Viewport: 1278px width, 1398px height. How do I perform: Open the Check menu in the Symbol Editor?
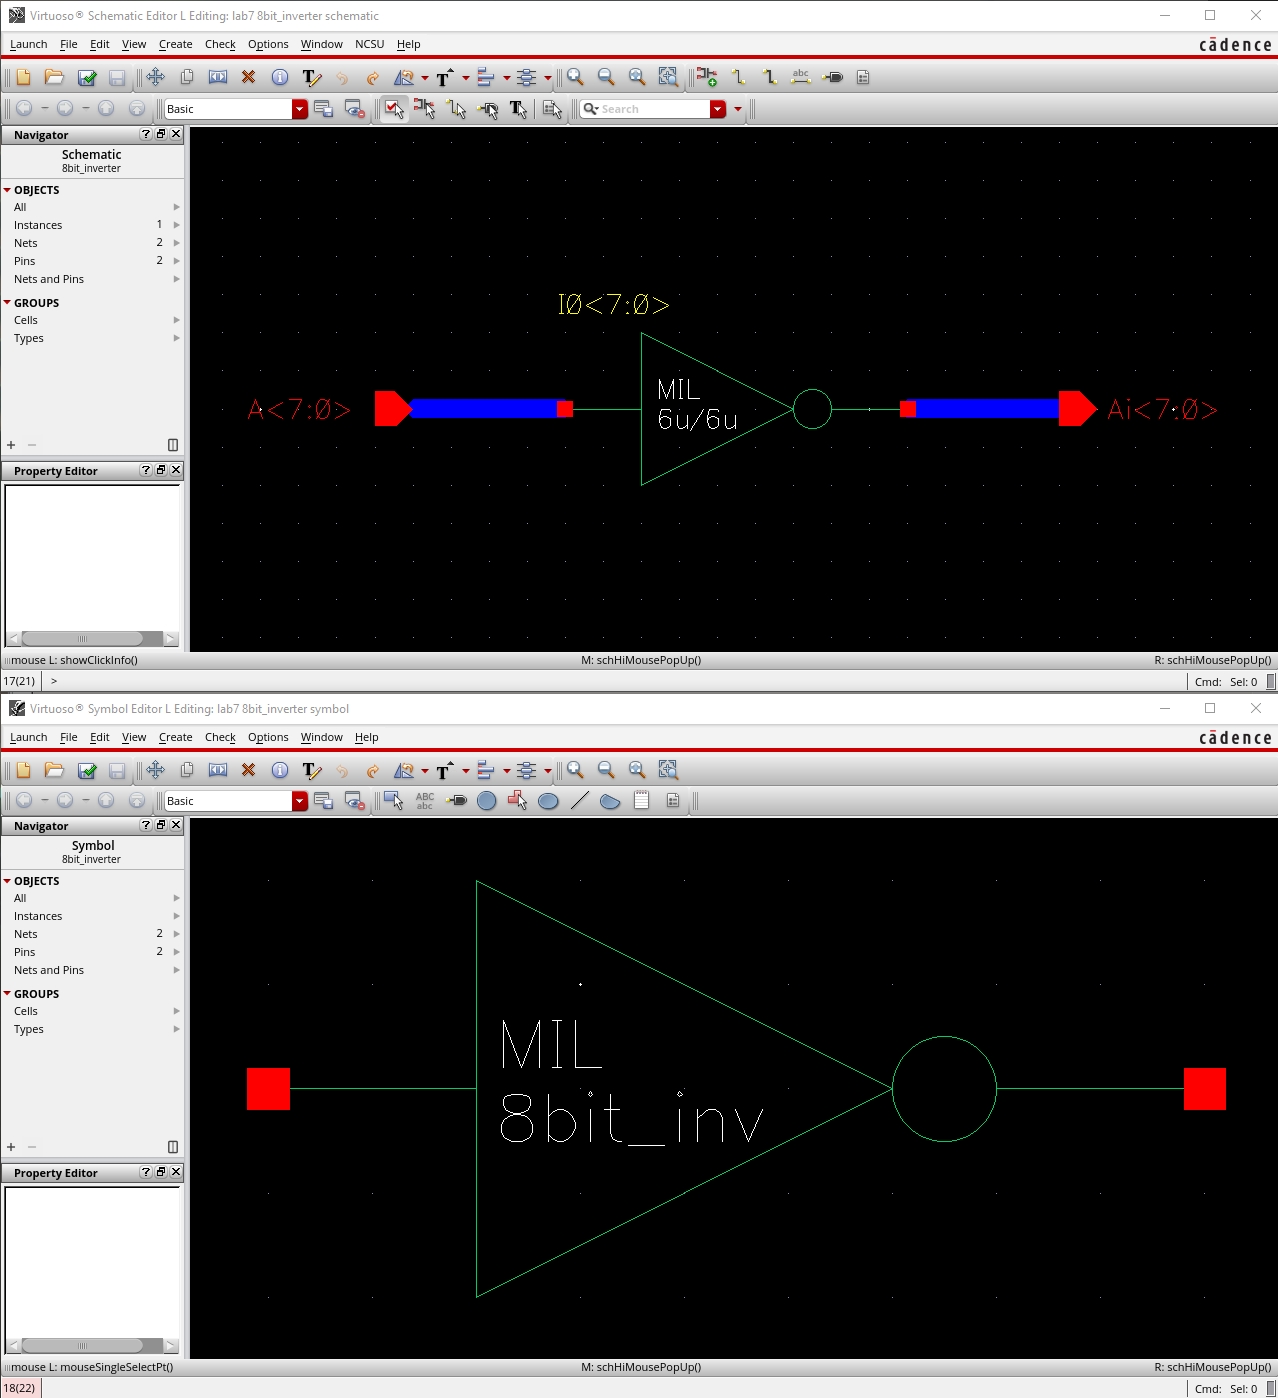click(x=220, y=737)
